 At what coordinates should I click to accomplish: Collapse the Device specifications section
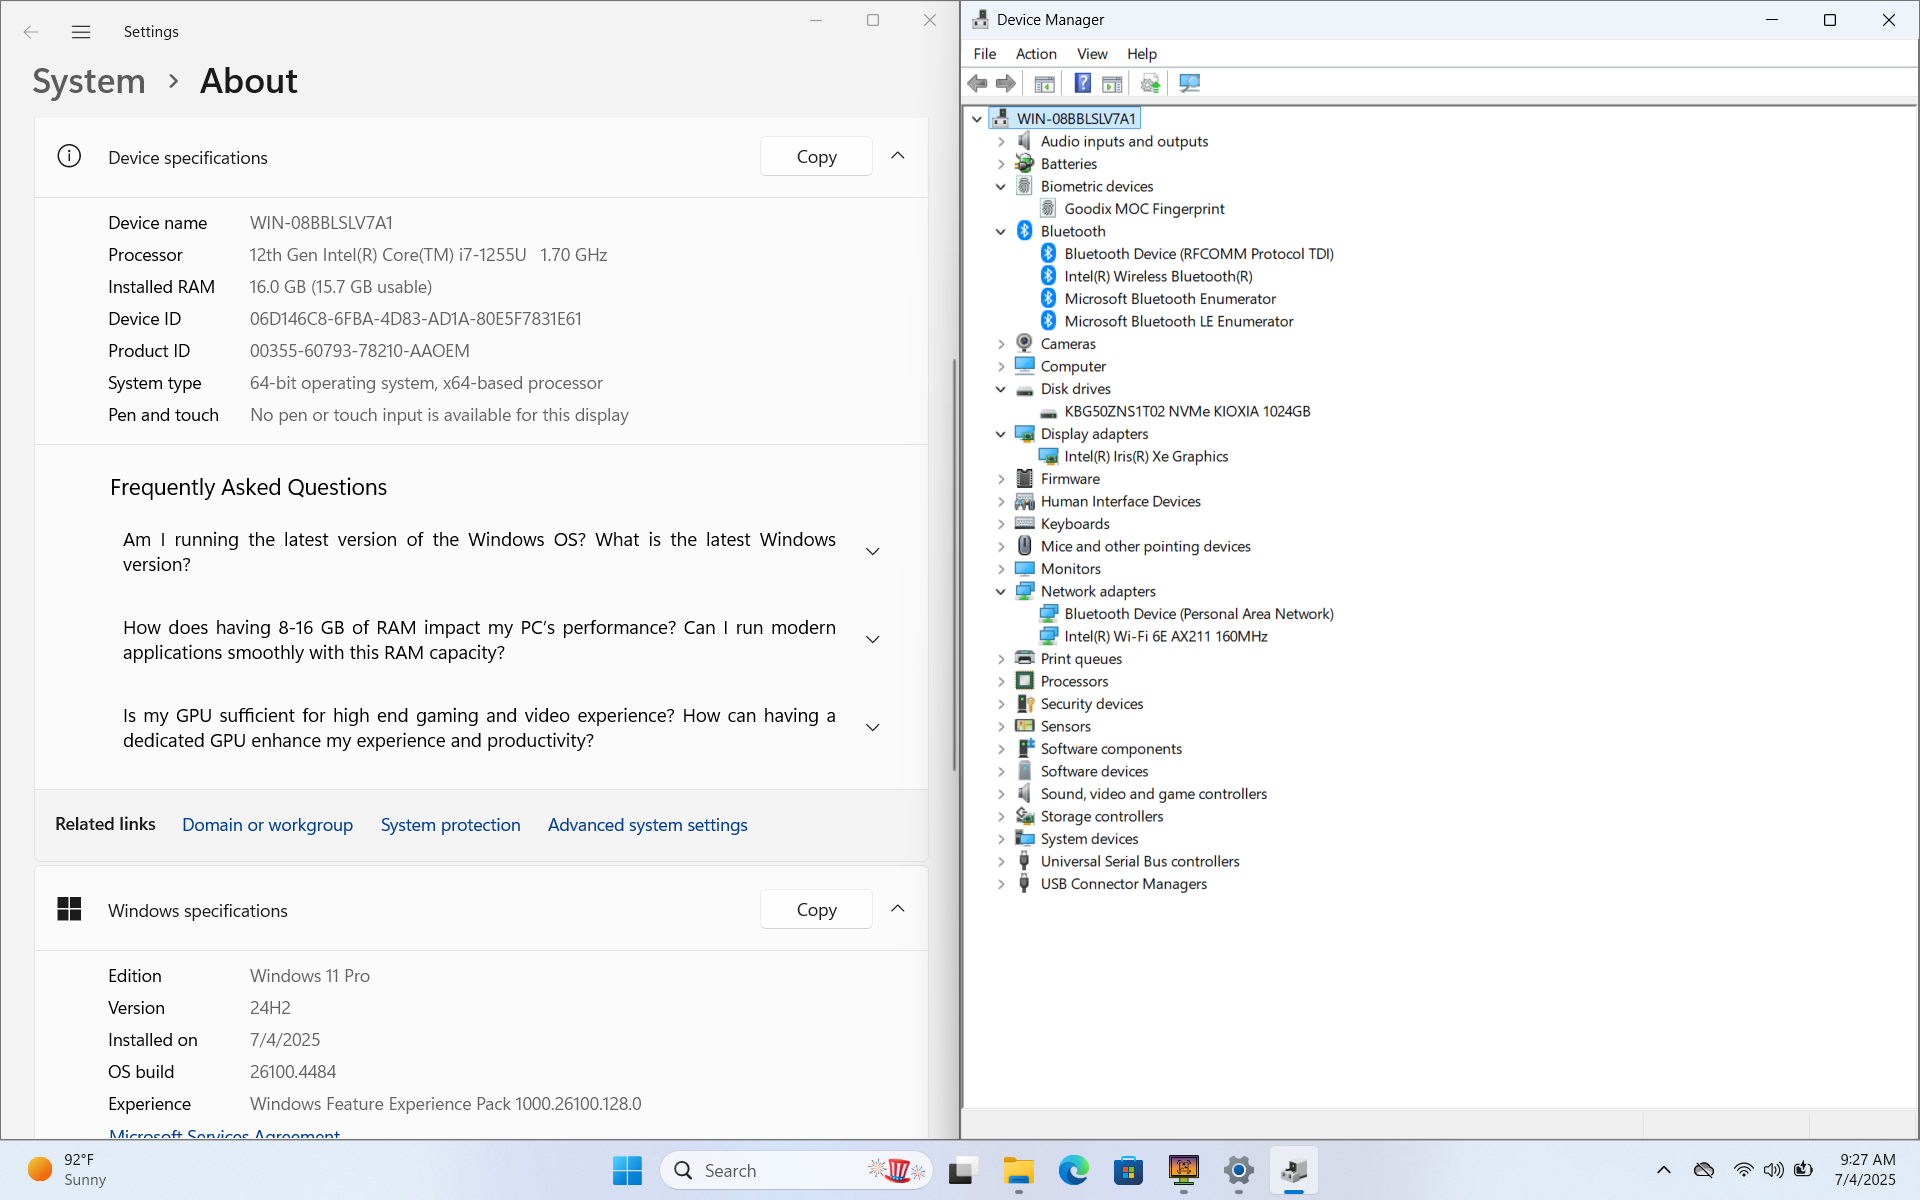pos(897,156)
